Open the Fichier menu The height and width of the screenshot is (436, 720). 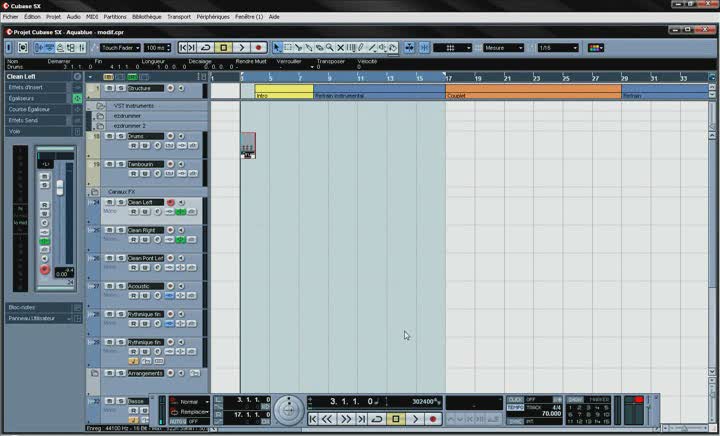click(11, 17)
